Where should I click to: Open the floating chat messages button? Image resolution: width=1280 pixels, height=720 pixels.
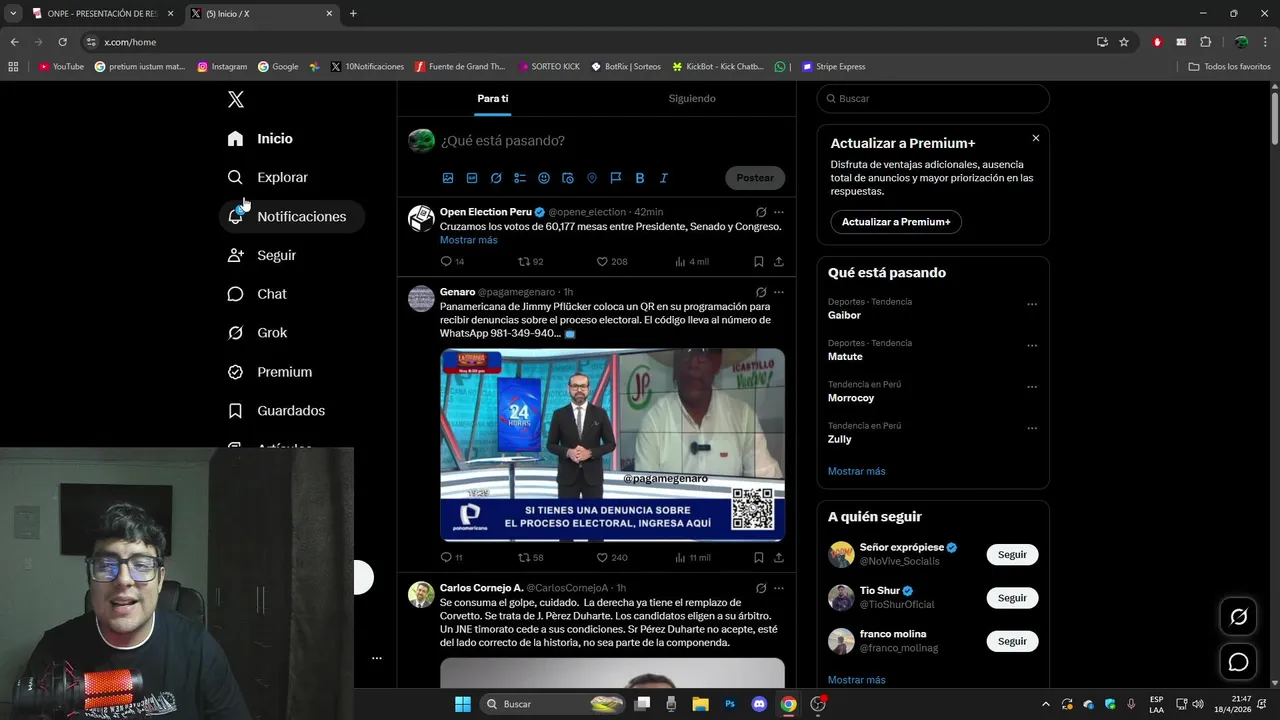pyautogui.click(x=1238, y=662)
